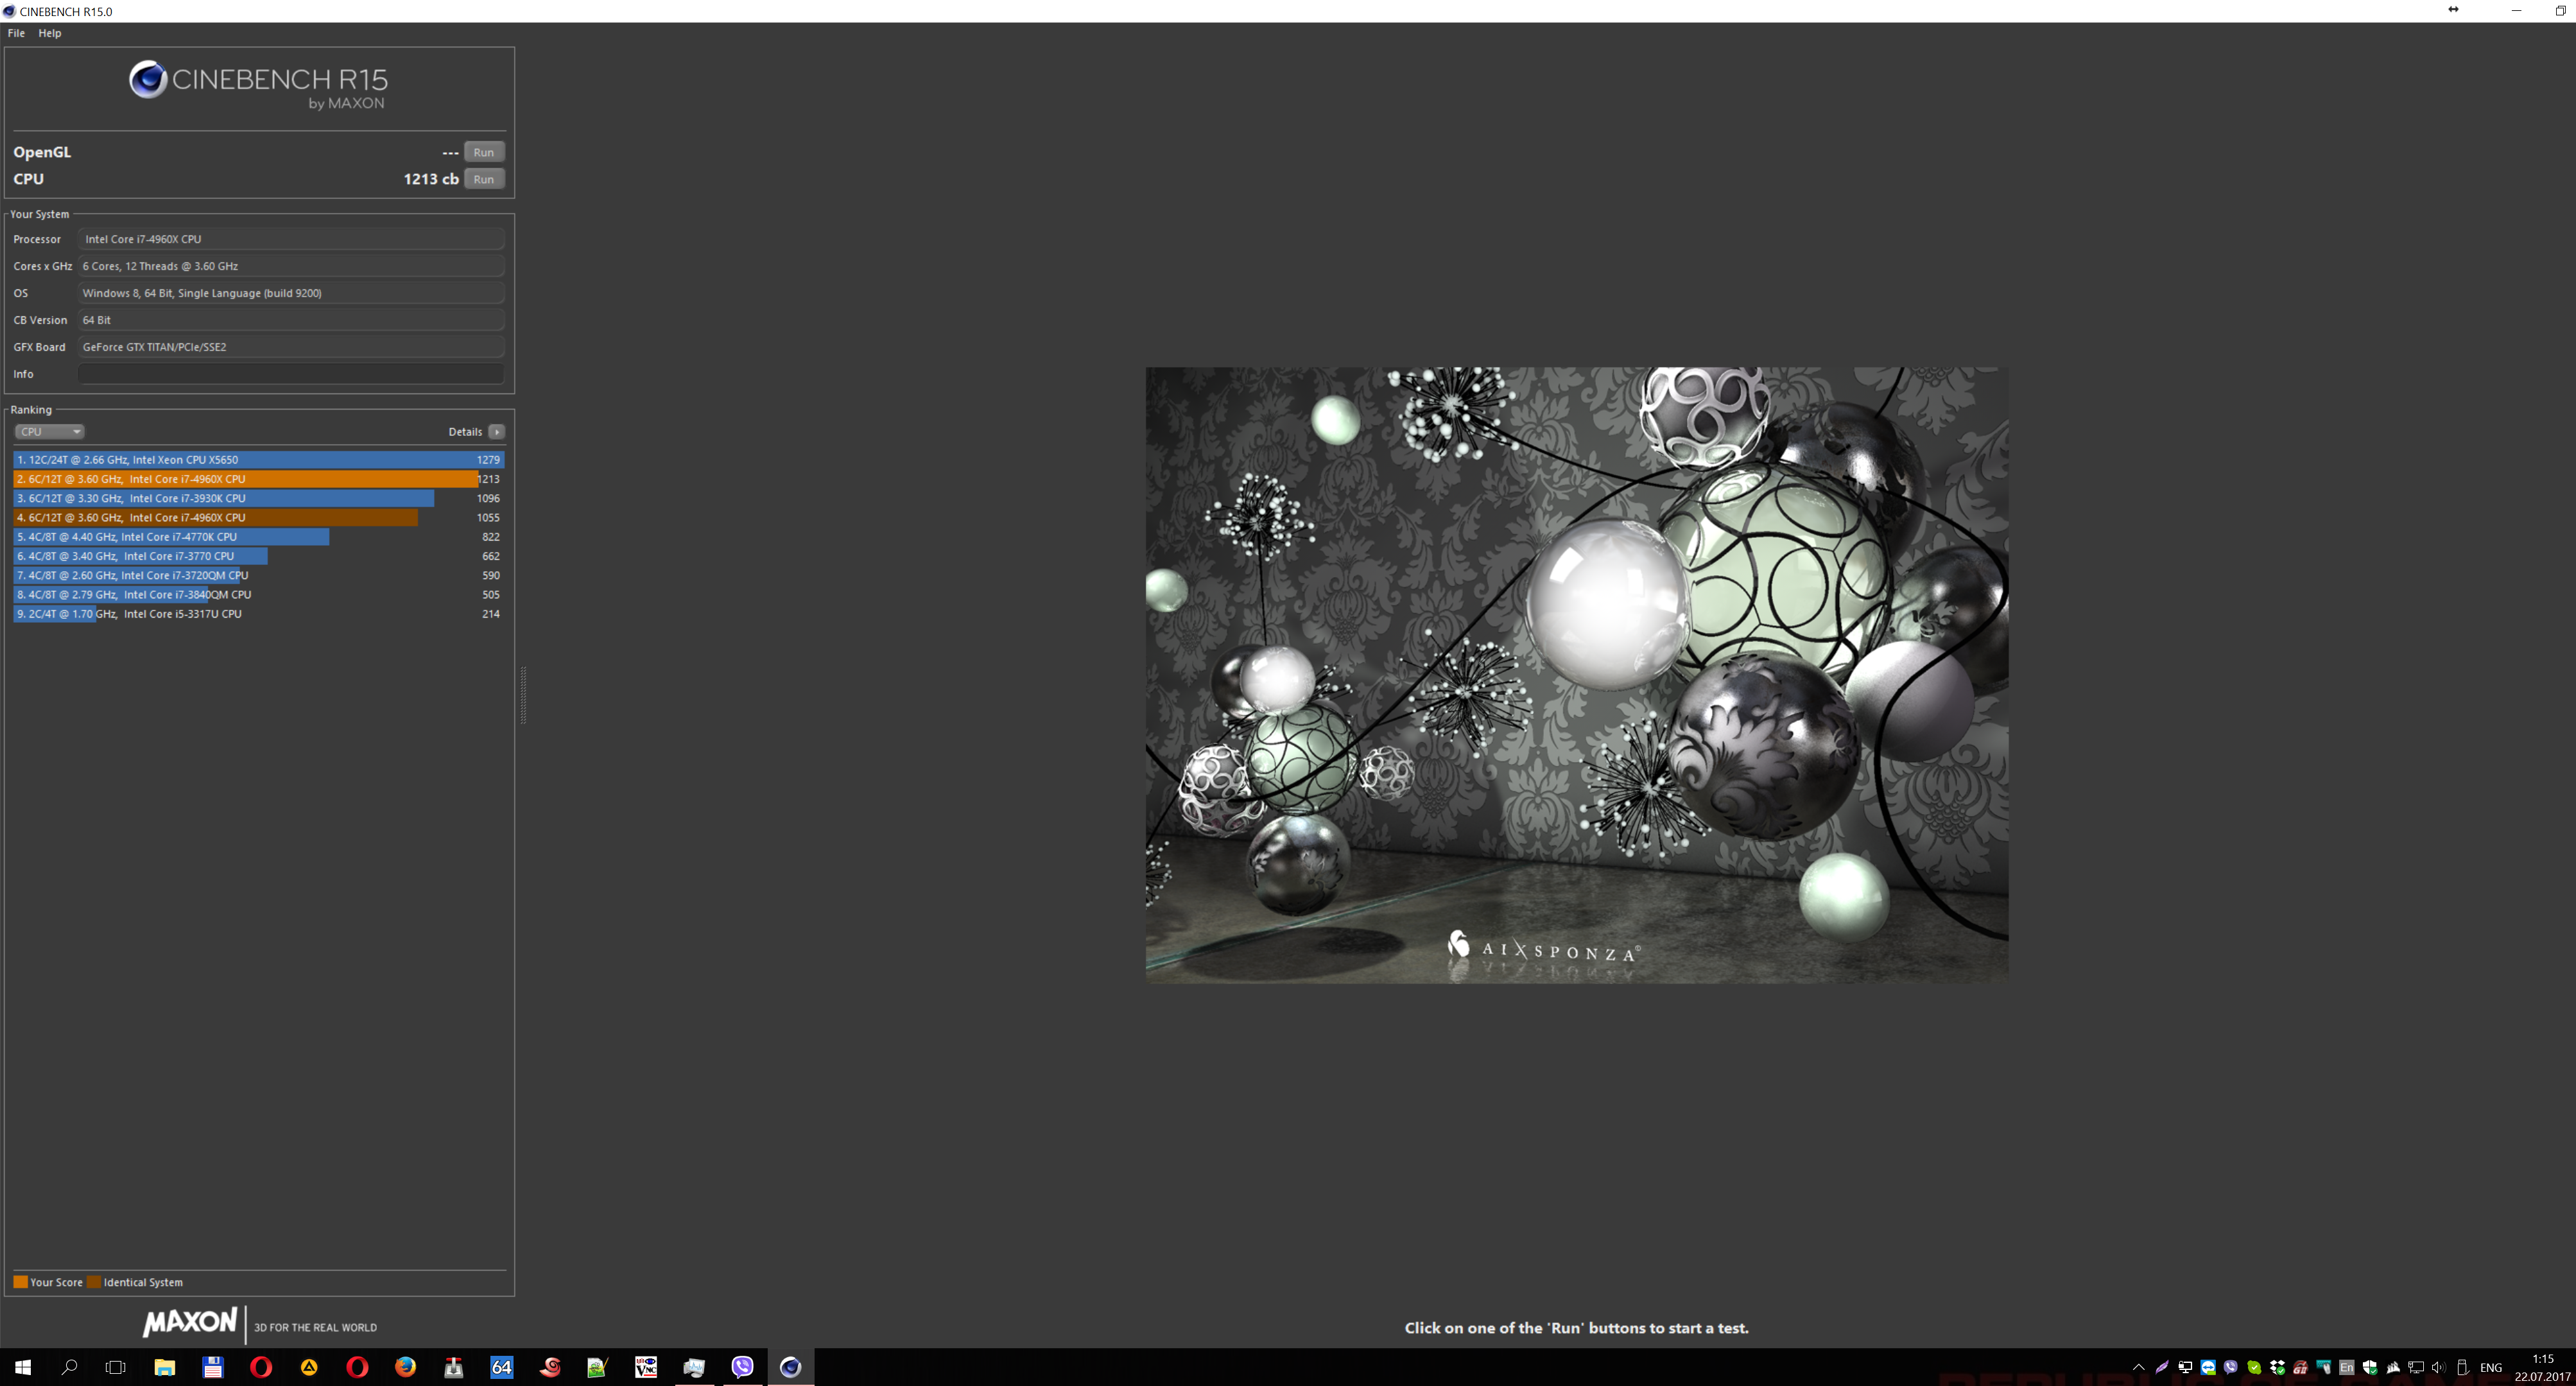The width and height of the screenshot is (2576, 1386).
Task: Open Viber from the taskbar
Action: pyautogui.click(x=742, y=1367)
